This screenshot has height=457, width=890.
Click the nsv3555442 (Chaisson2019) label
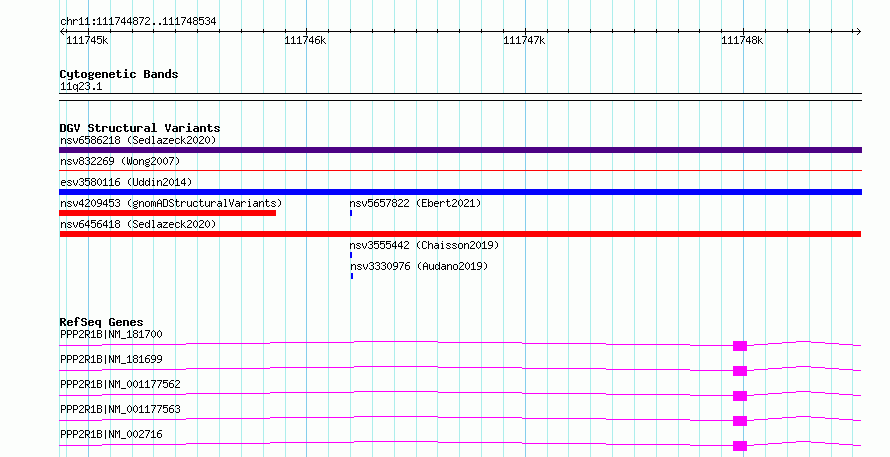click(x=424, y=245)
